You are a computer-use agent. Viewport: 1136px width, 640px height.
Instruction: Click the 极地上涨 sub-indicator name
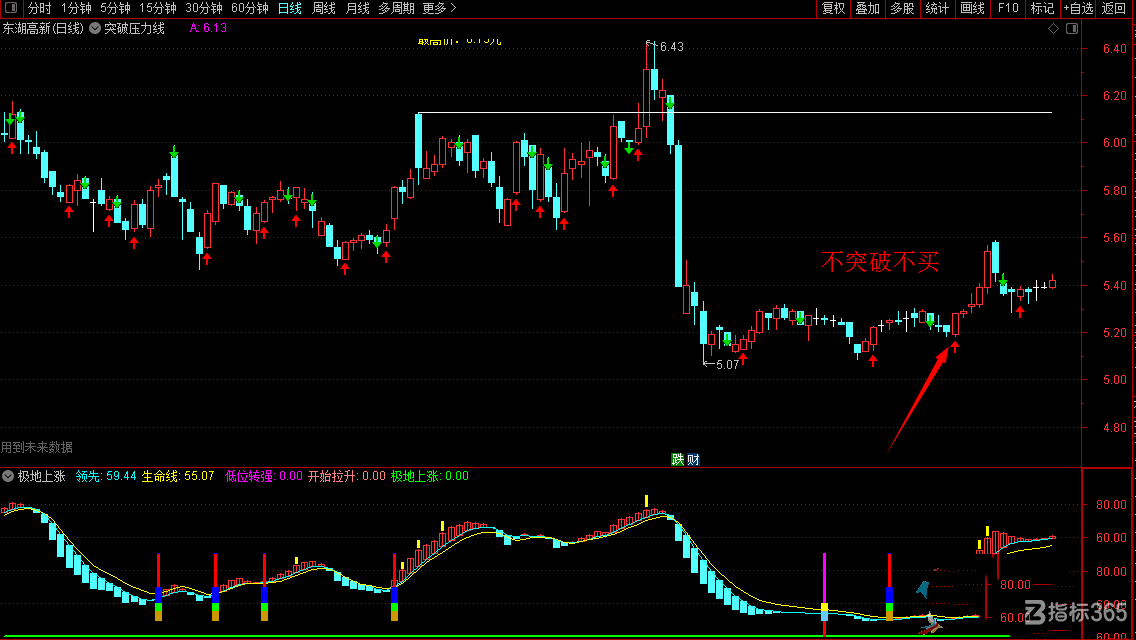41,476
